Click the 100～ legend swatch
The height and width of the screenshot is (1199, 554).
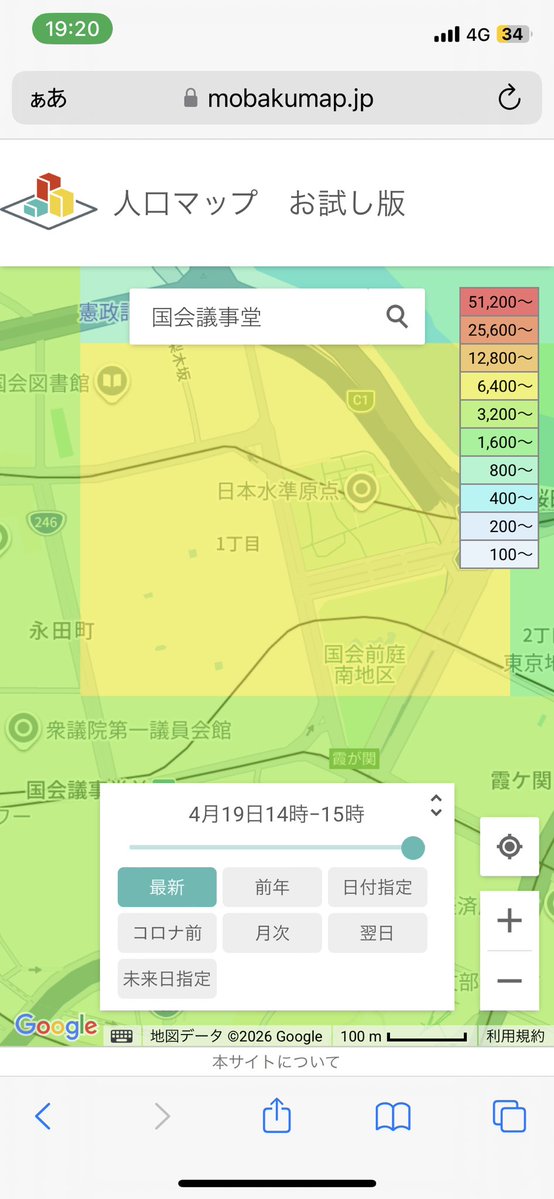[499, 554]
